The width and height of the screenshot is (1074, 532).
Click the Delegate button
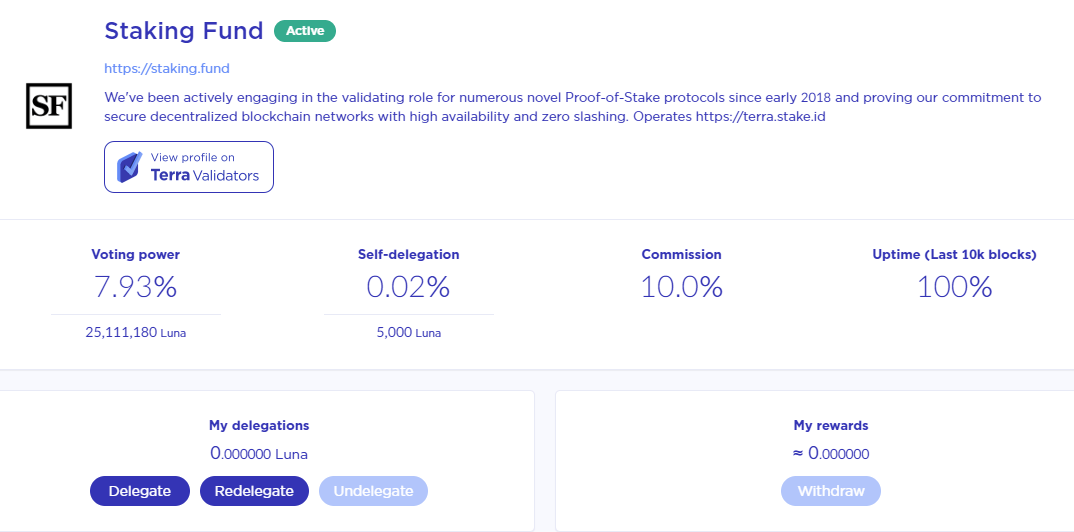[x=140, y=491]
